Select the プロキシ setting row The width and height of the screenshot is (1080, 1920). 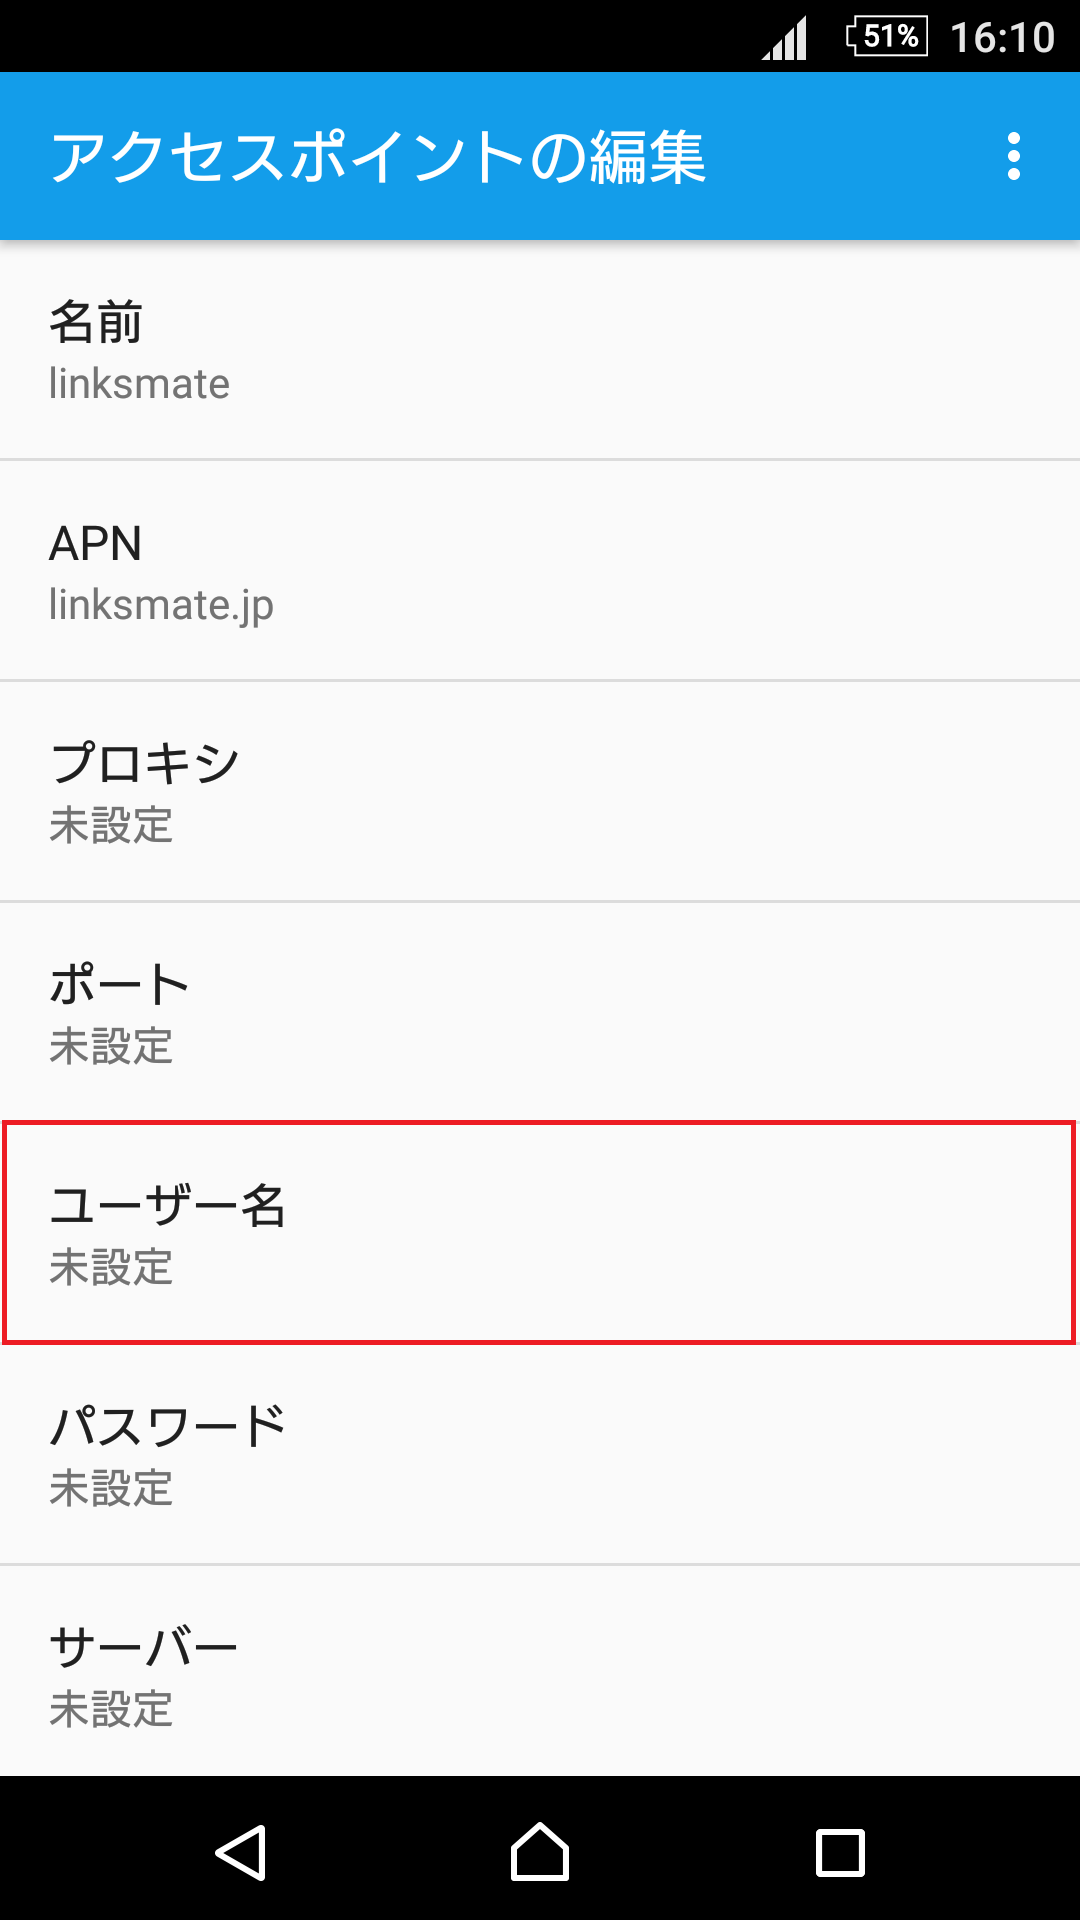pyautogui.click(x=540, y=792)
